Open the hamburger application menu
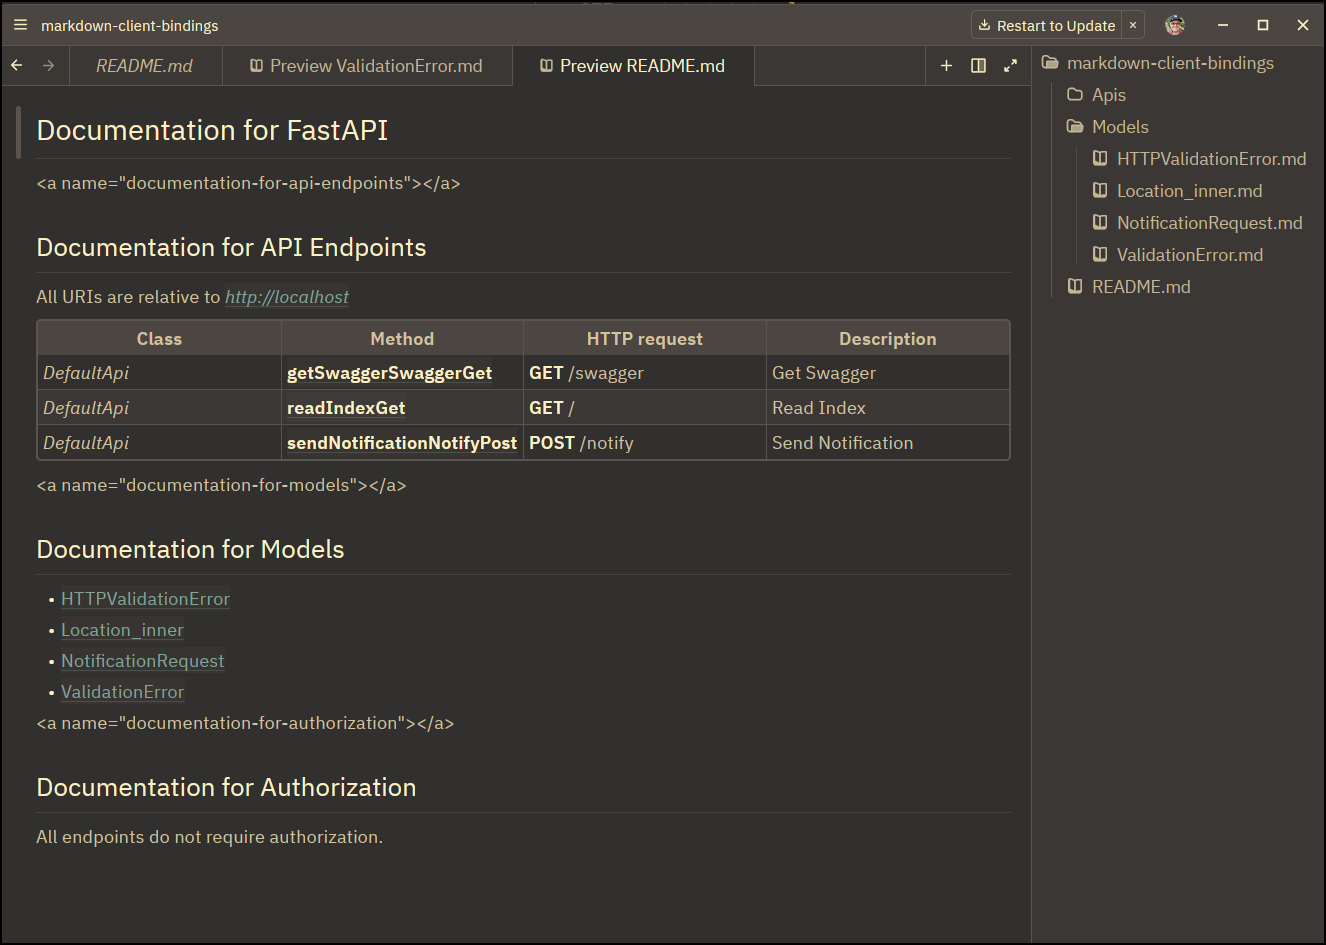This screenshot has width=1326, height=945. (x=20, y=25)
